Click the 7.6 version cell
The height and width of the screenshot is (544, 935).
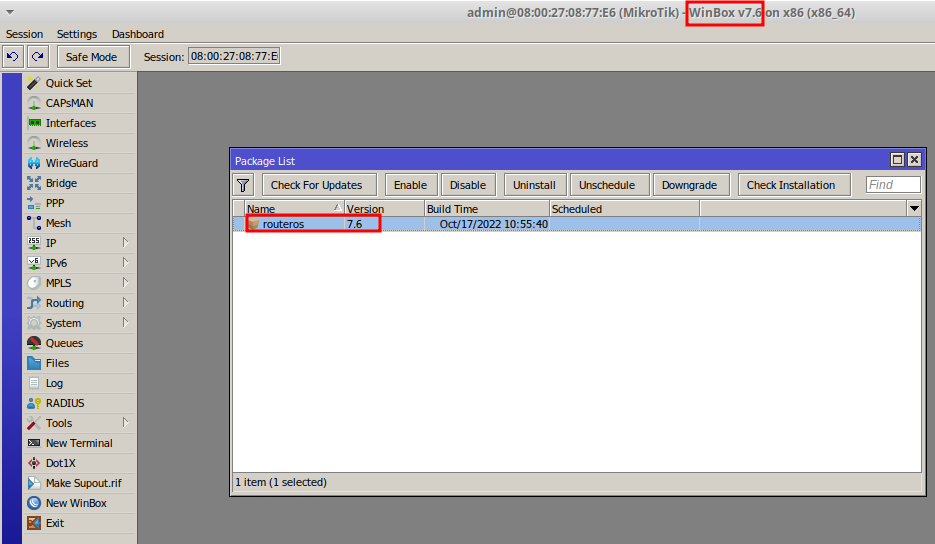point(354,224)
